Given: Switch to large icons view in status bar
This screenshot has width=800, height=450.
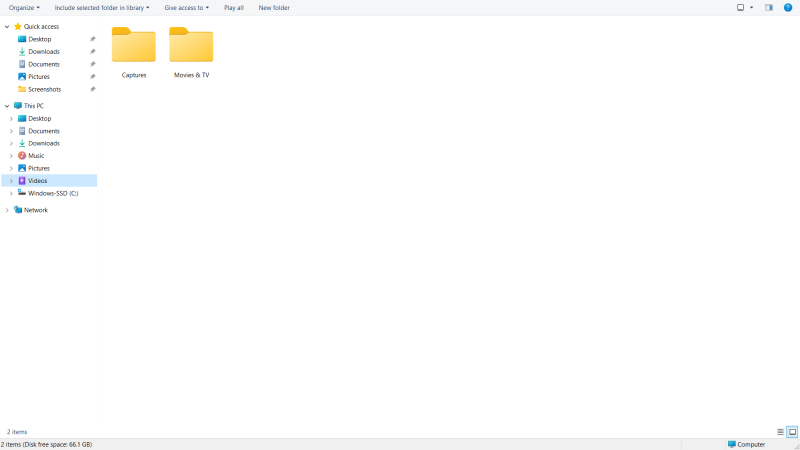Looking at the screenshot, I should coord(792,432).
